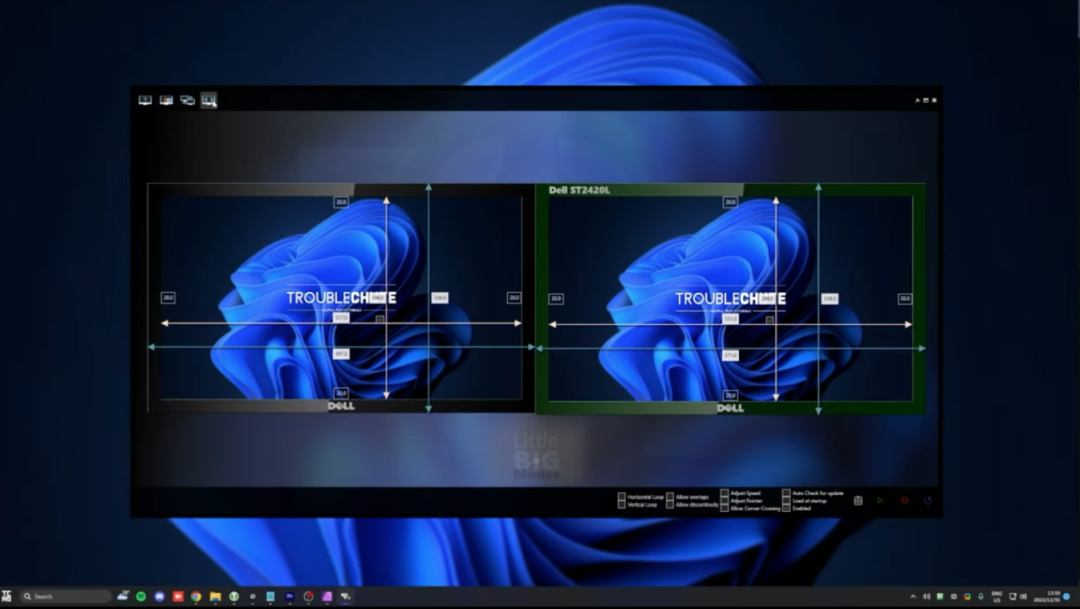Select the third overlapping-monitors view icon
The height and width of the screenshot is (609, 1080).
tap(187, 101)
